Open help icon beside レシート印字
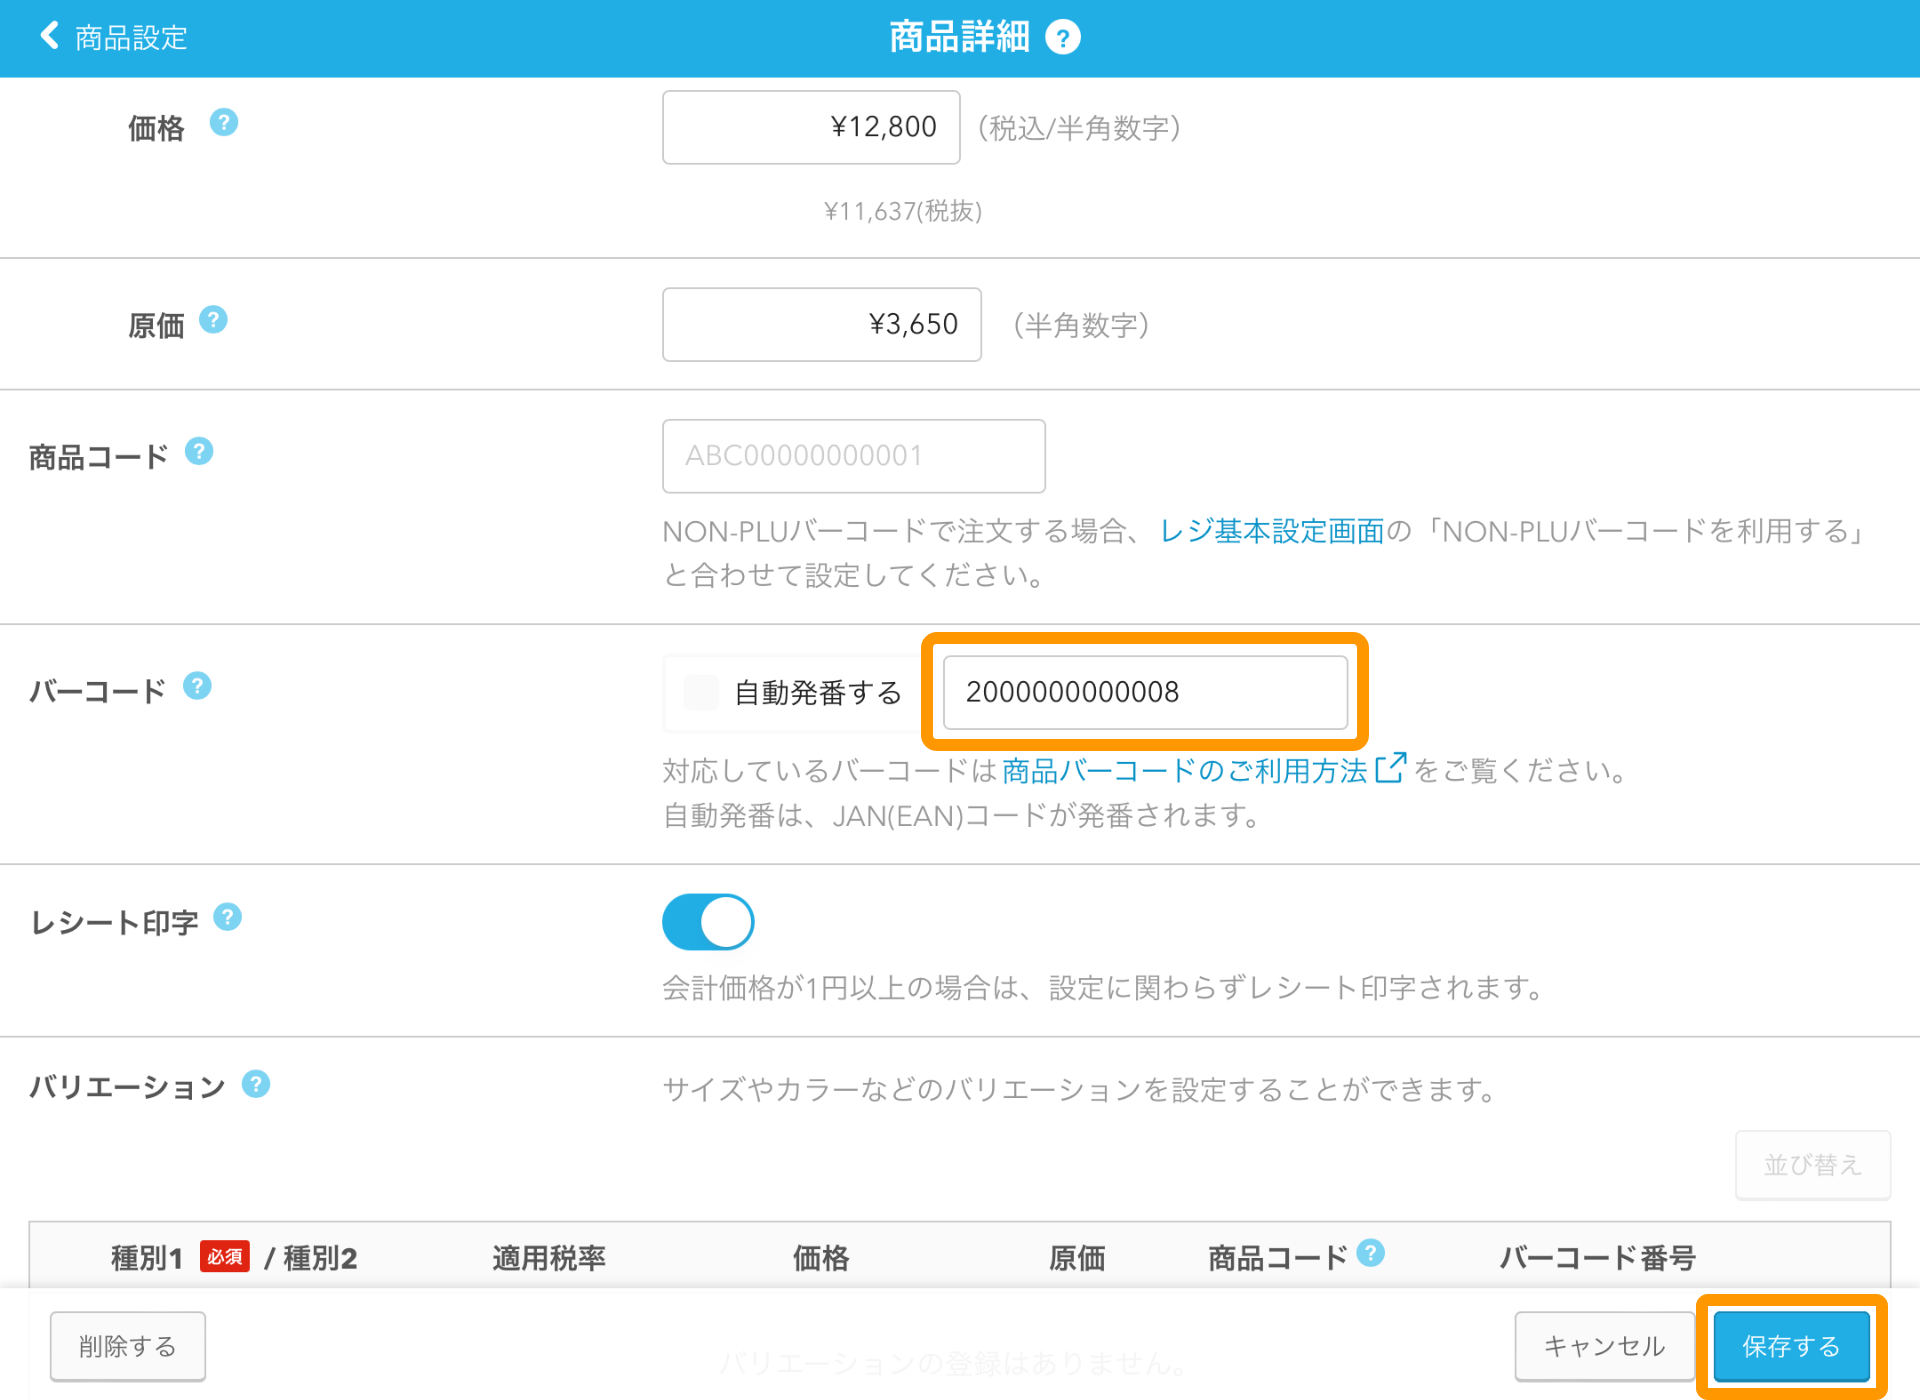Screen dimensions: 1920x1400 (x=228, y=917)
